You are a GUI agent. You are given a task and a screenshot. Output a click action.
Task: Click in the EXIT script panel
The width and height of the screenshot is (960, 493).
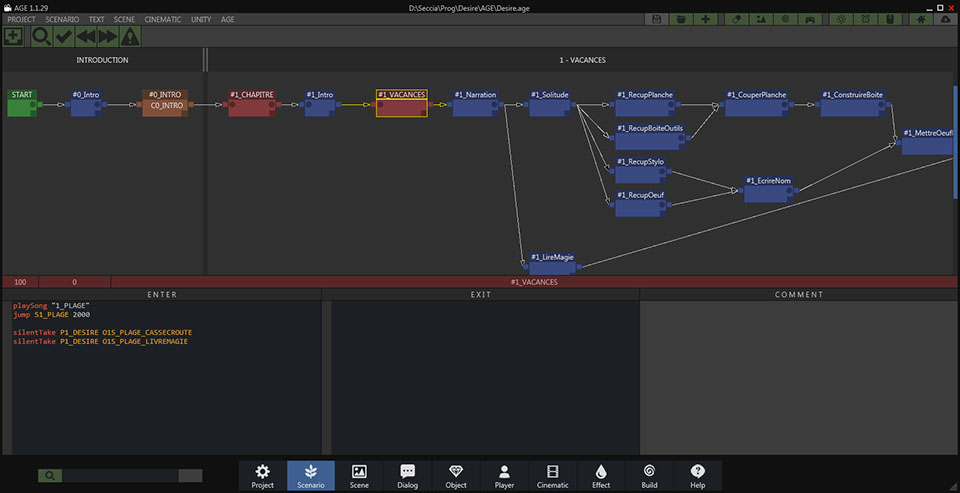481,380
